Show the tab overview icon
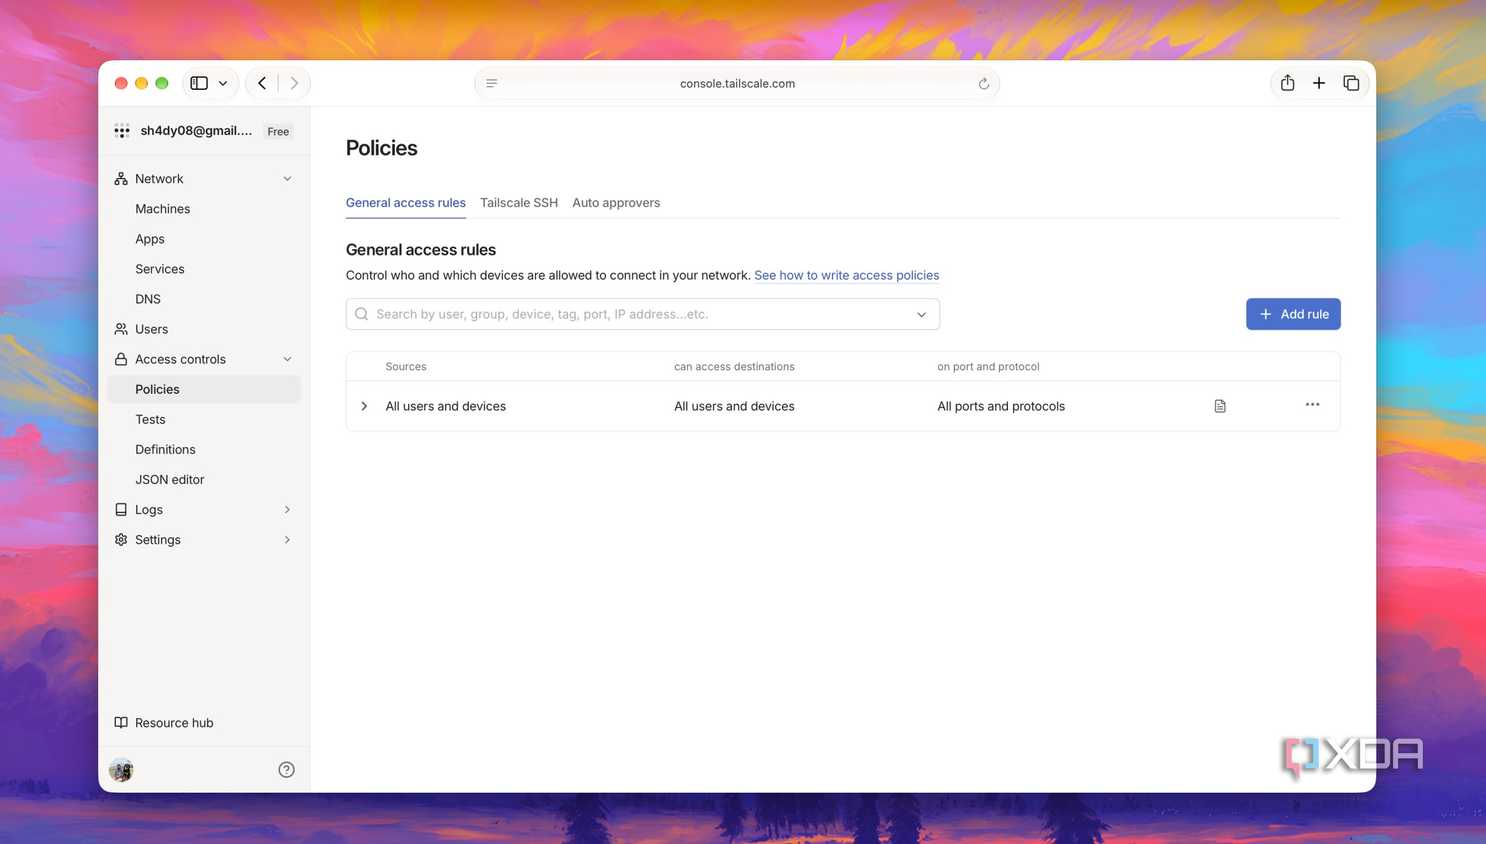 1351,83
